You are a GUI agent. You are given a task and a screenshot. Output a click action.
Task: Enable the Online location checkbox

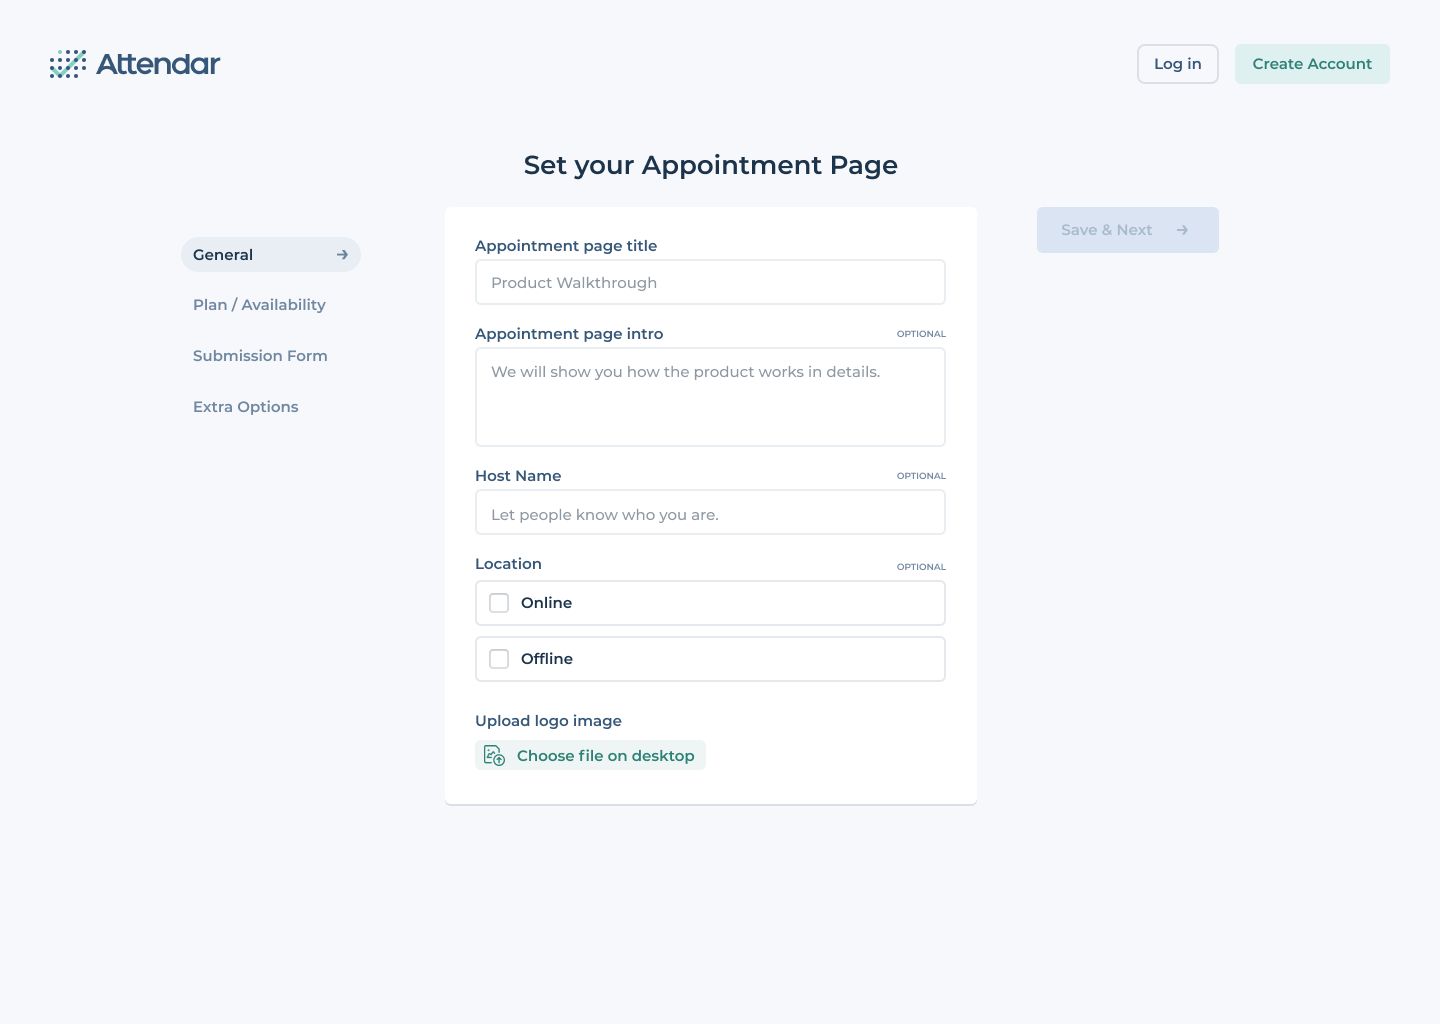coord(499,603)
